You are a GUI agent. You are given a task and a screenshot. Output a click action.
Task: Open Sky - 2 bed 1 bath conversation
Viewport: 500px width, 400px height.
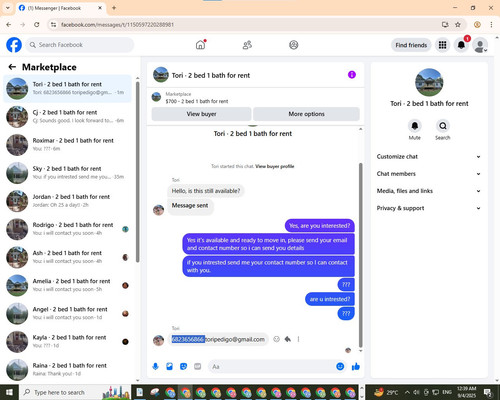pyautogui.click(x=67, y=173)
